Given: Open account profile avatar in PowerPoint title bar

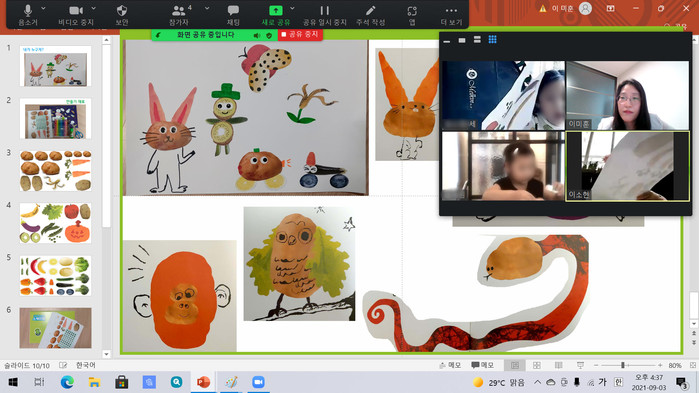Looking at the screenshot, I should (585, 8).
